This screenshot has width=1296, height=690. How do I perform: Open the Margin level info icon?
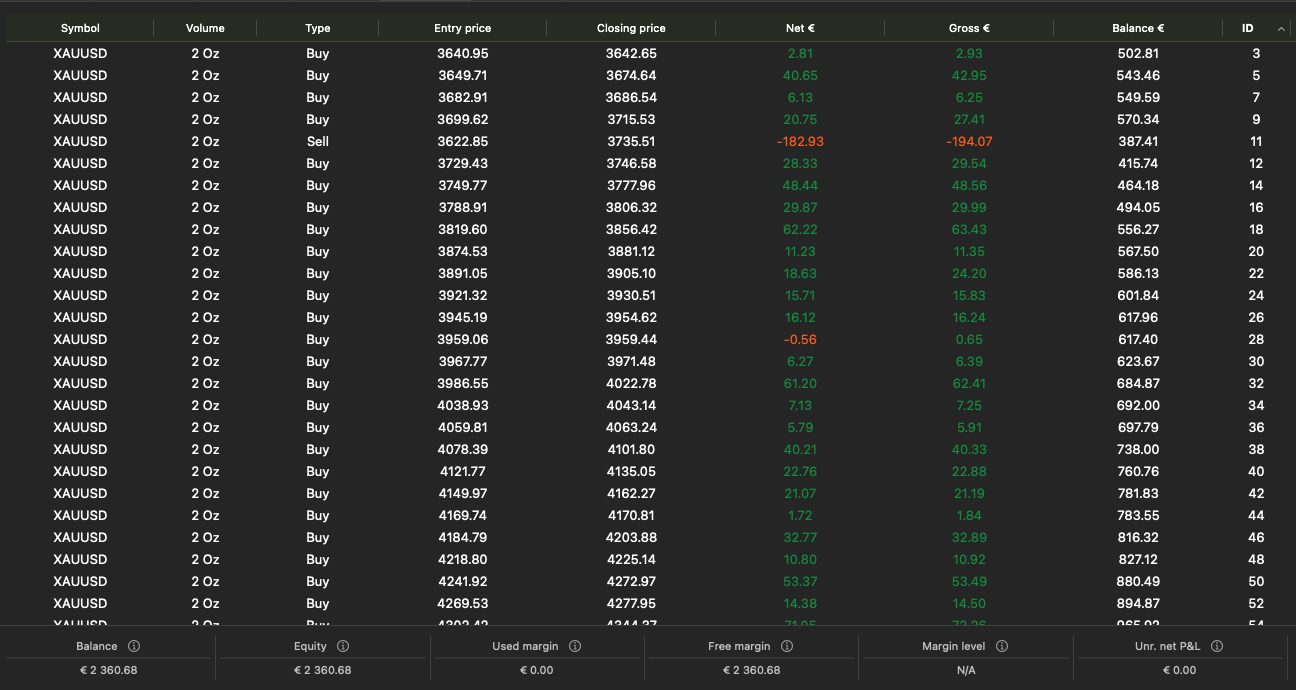1002,645
